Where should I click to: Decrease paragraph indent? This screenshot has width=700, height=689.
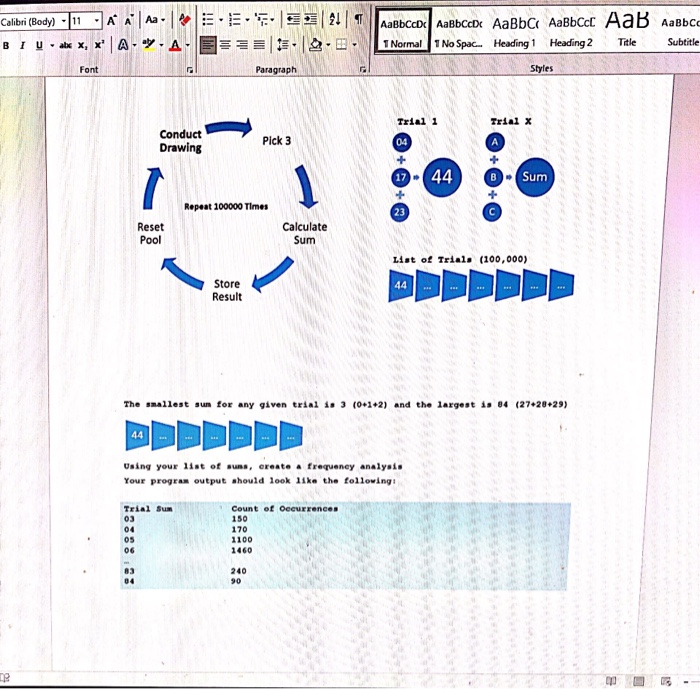293,19
